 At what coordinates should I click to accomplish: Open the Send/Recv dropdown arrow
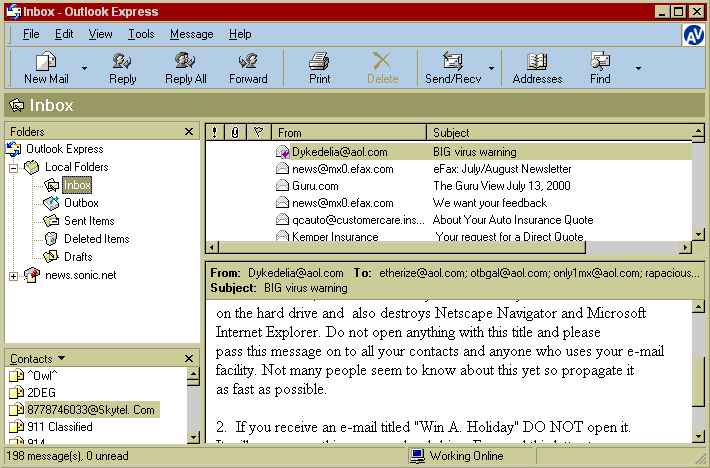[491, 68]
